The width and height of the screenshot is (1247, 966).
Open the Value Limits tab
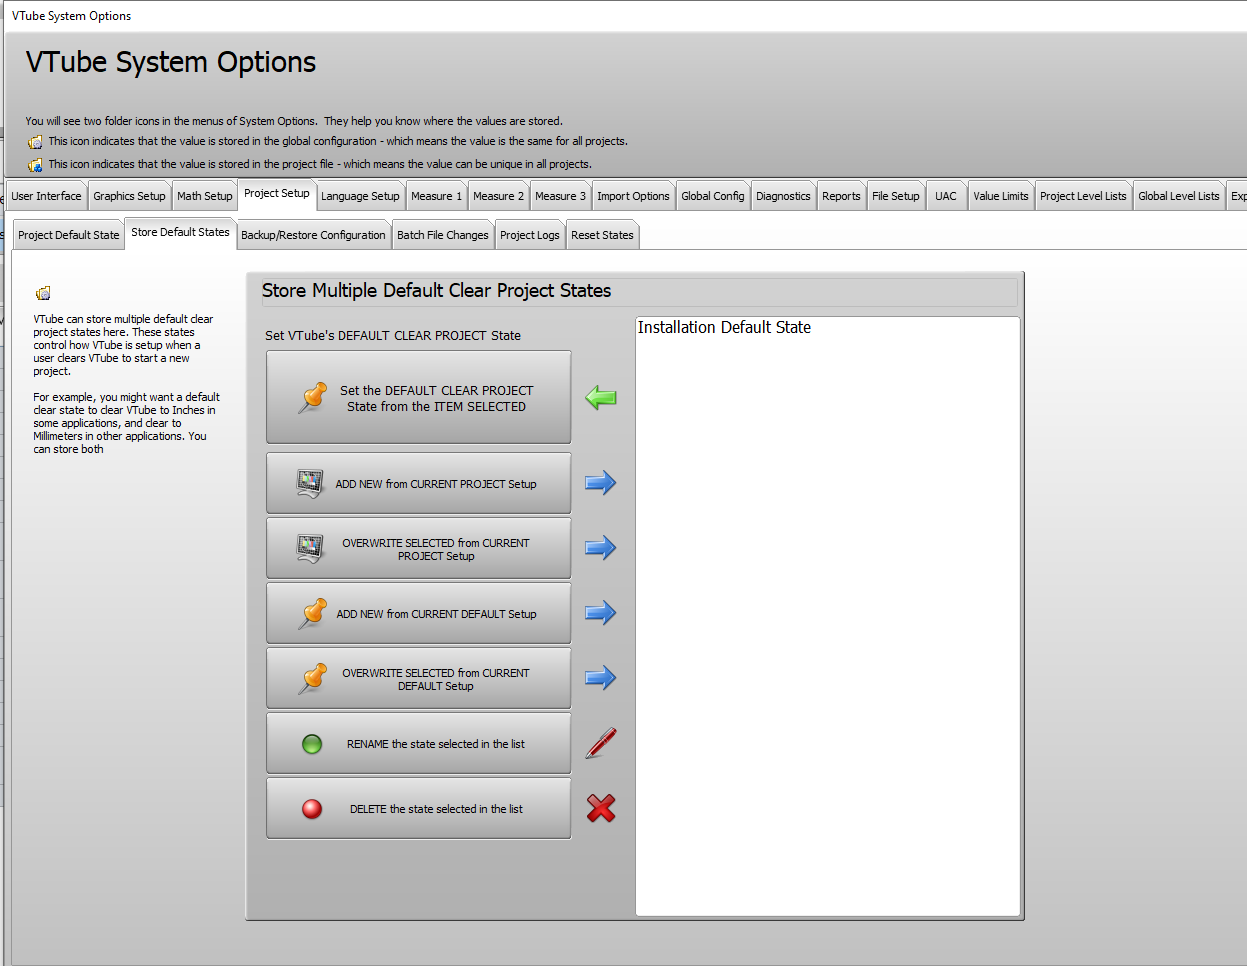click(1001, 196)
